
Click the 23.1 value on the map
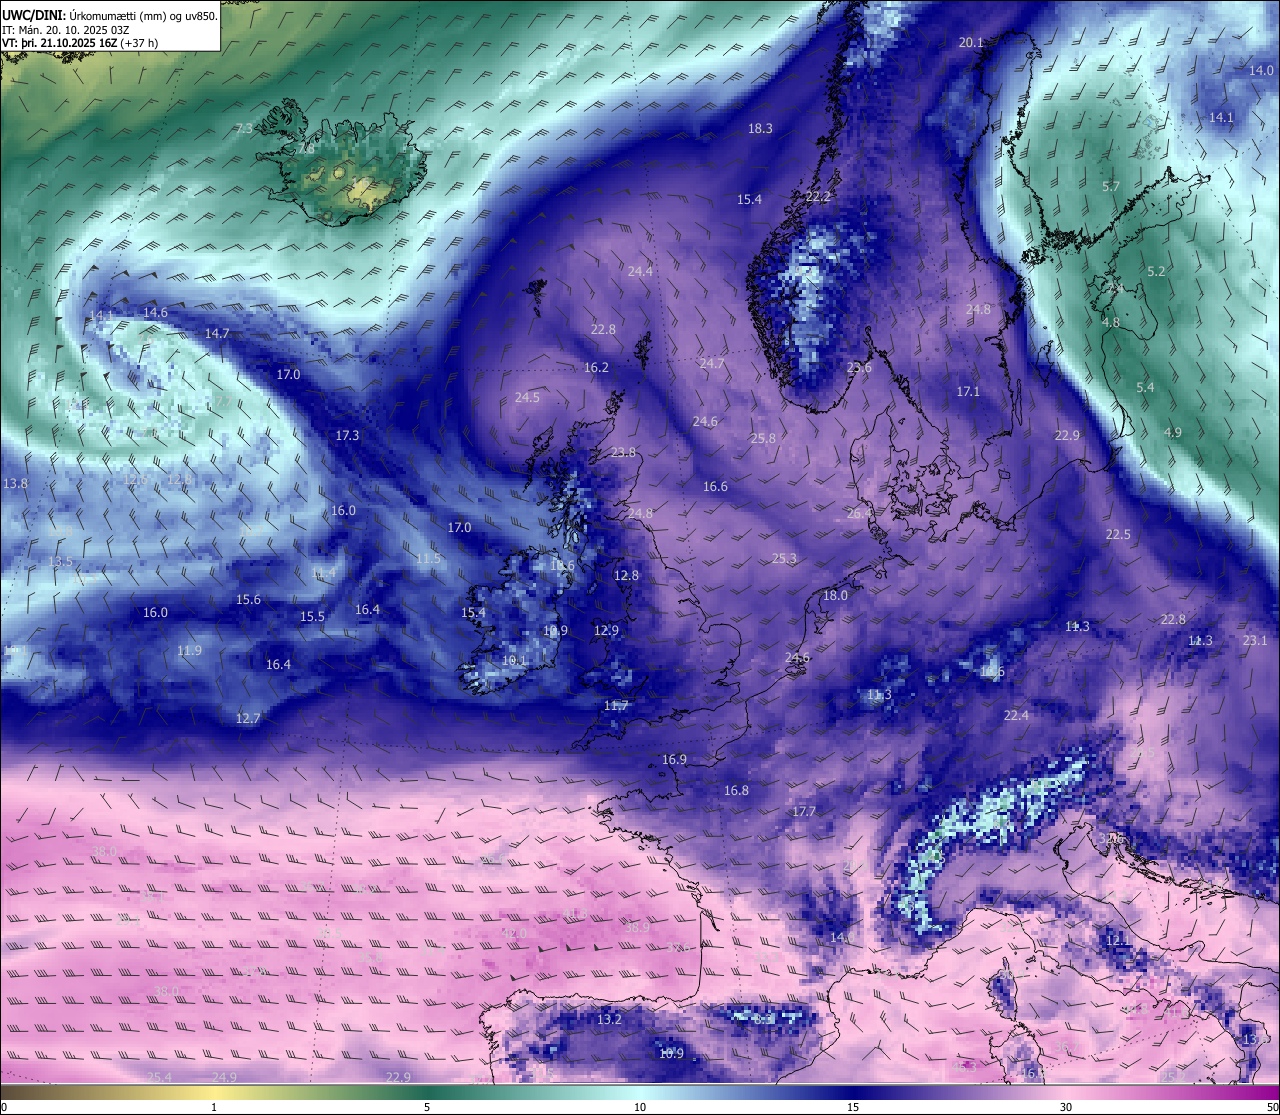pos(1255,640)
